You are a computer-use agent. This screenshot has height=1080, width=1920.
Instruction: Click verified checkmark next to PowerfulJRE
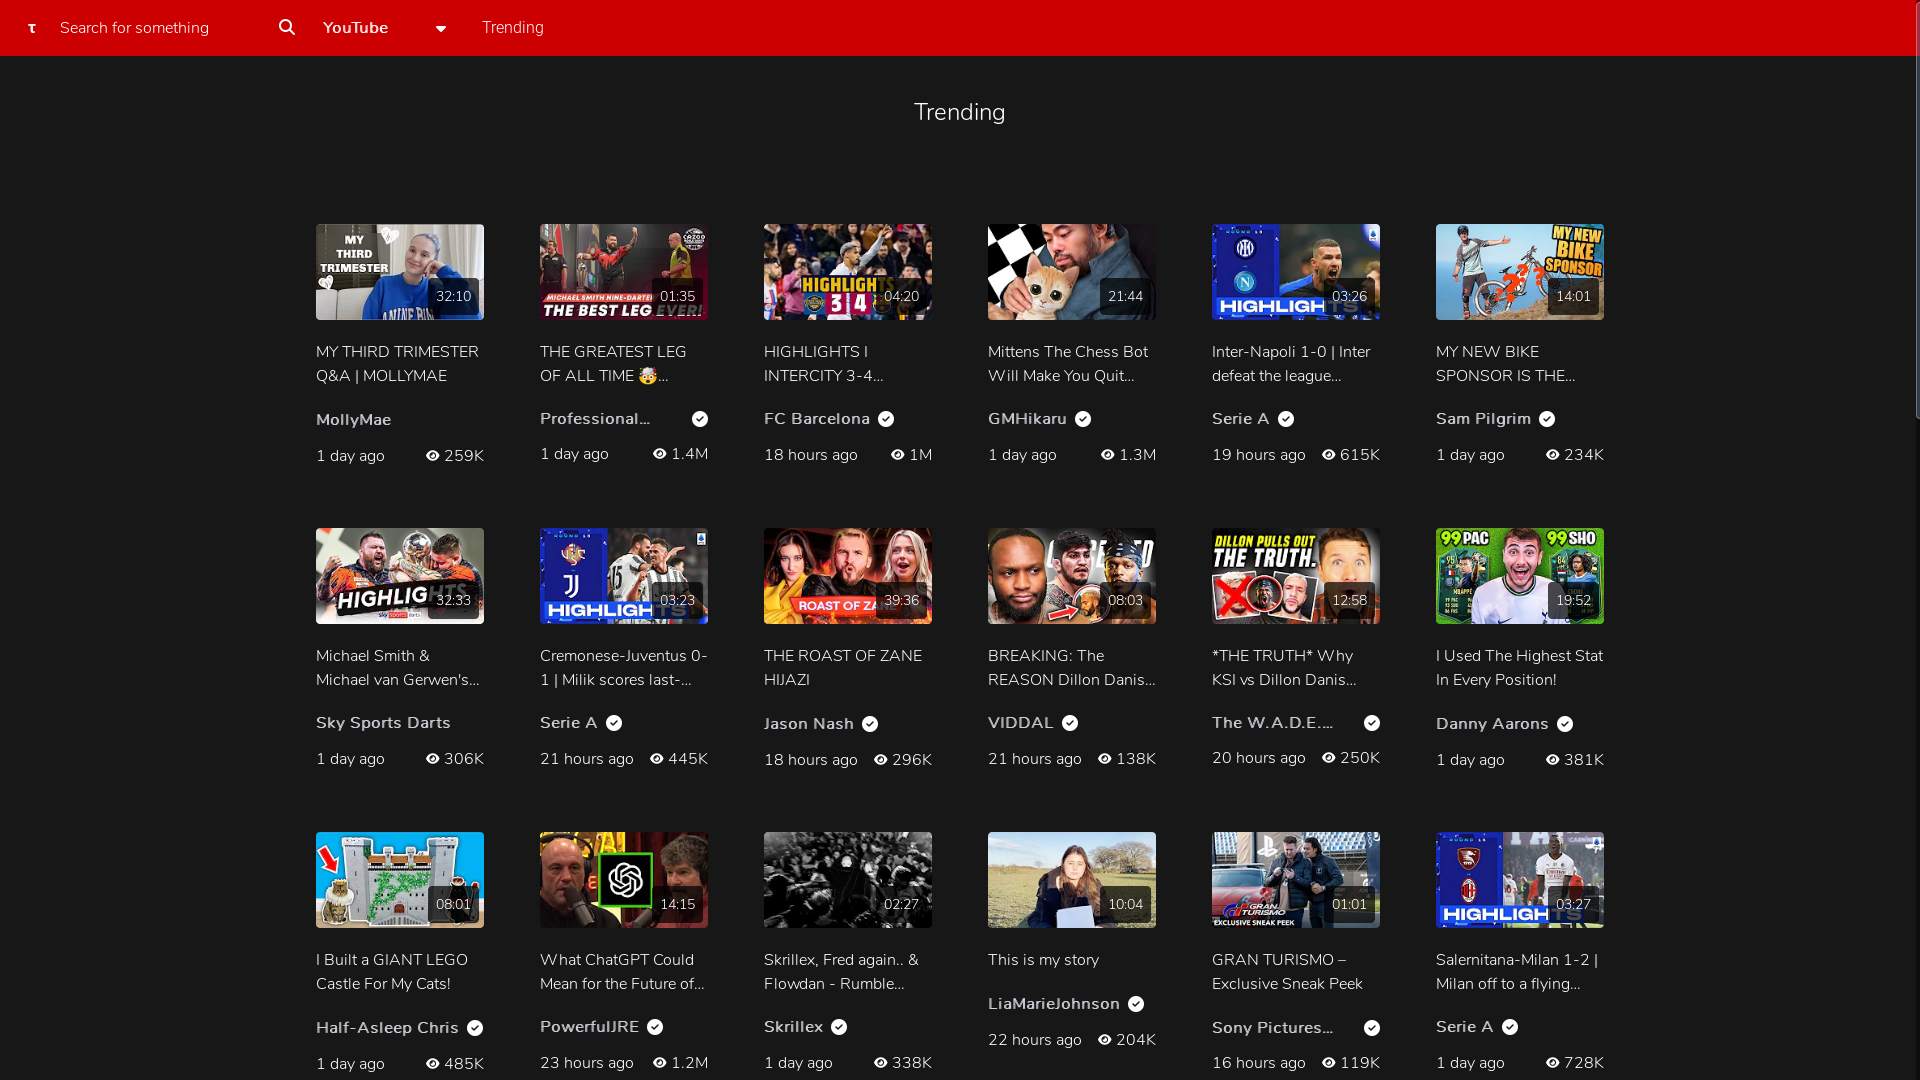(655, 1027)
